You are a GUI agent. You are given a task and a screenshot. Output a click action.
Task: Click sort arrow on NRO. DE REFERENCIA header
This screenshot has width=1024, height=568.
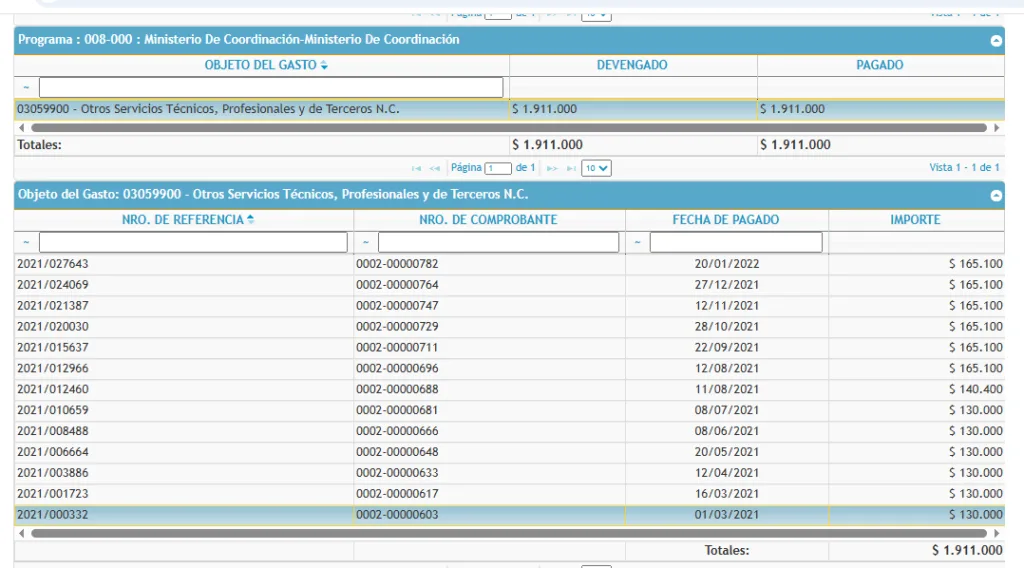tap(249, 220)
